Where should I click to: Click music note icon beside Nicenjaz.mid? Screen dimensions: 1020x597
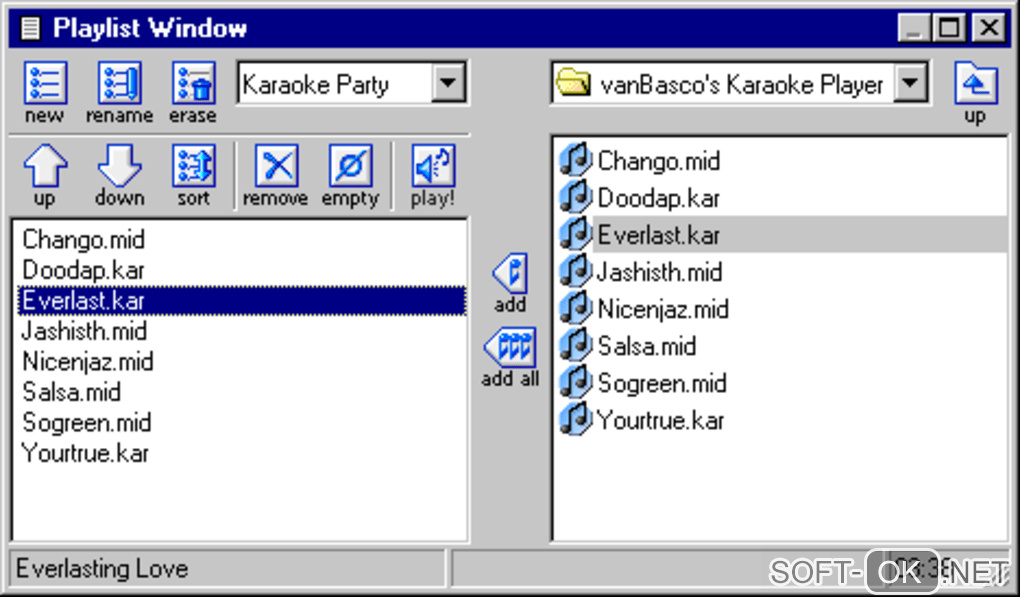tap(575, 308)
